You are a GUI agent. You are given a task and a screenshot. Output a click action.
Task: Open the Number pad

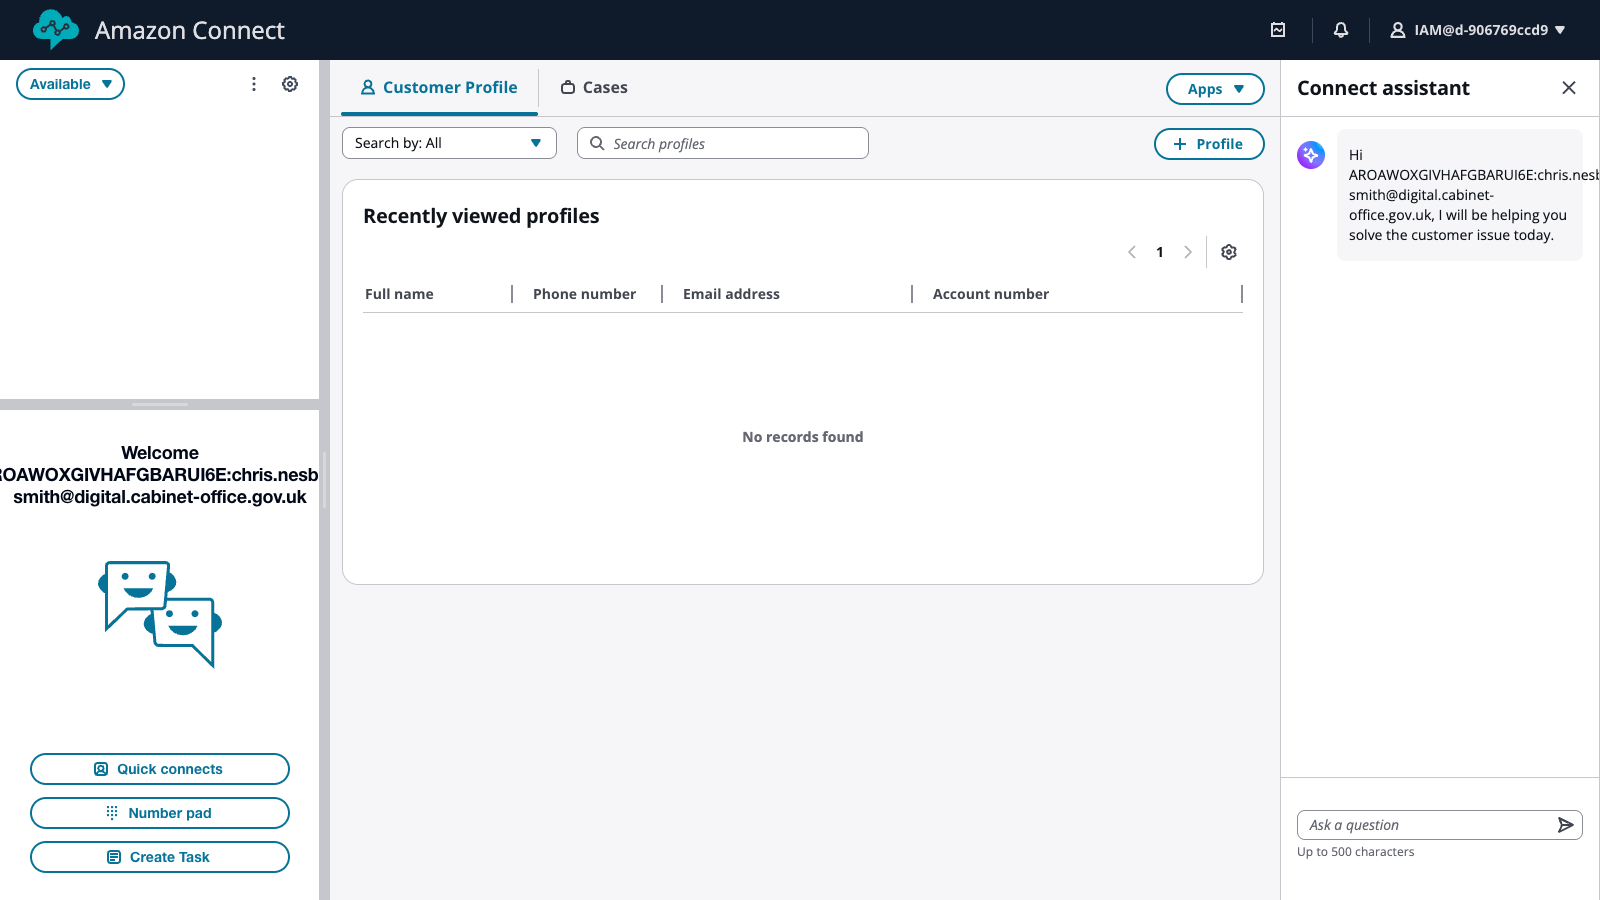tap(160, 813)
